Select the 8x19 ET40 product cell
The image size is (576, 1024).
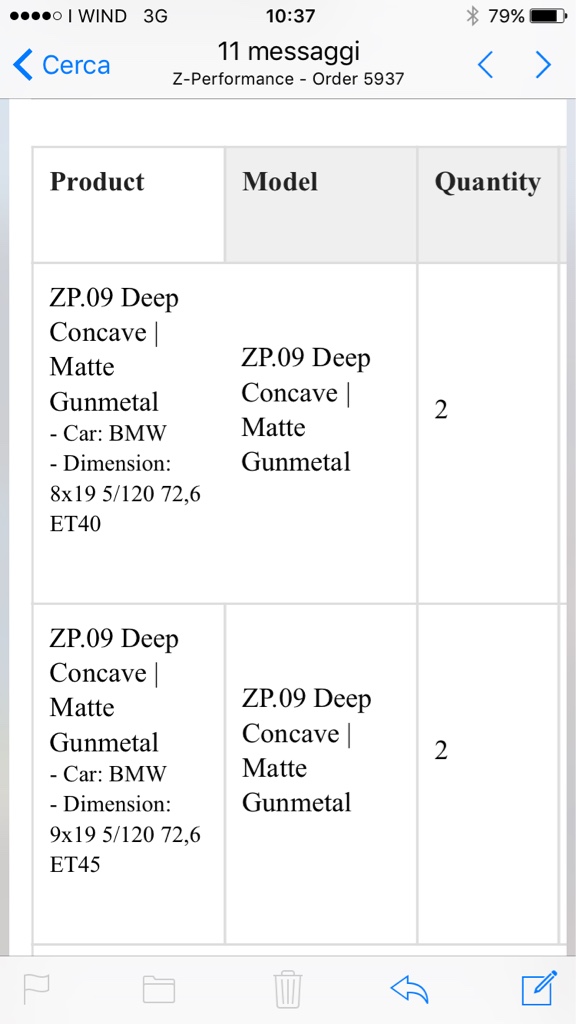129,434
